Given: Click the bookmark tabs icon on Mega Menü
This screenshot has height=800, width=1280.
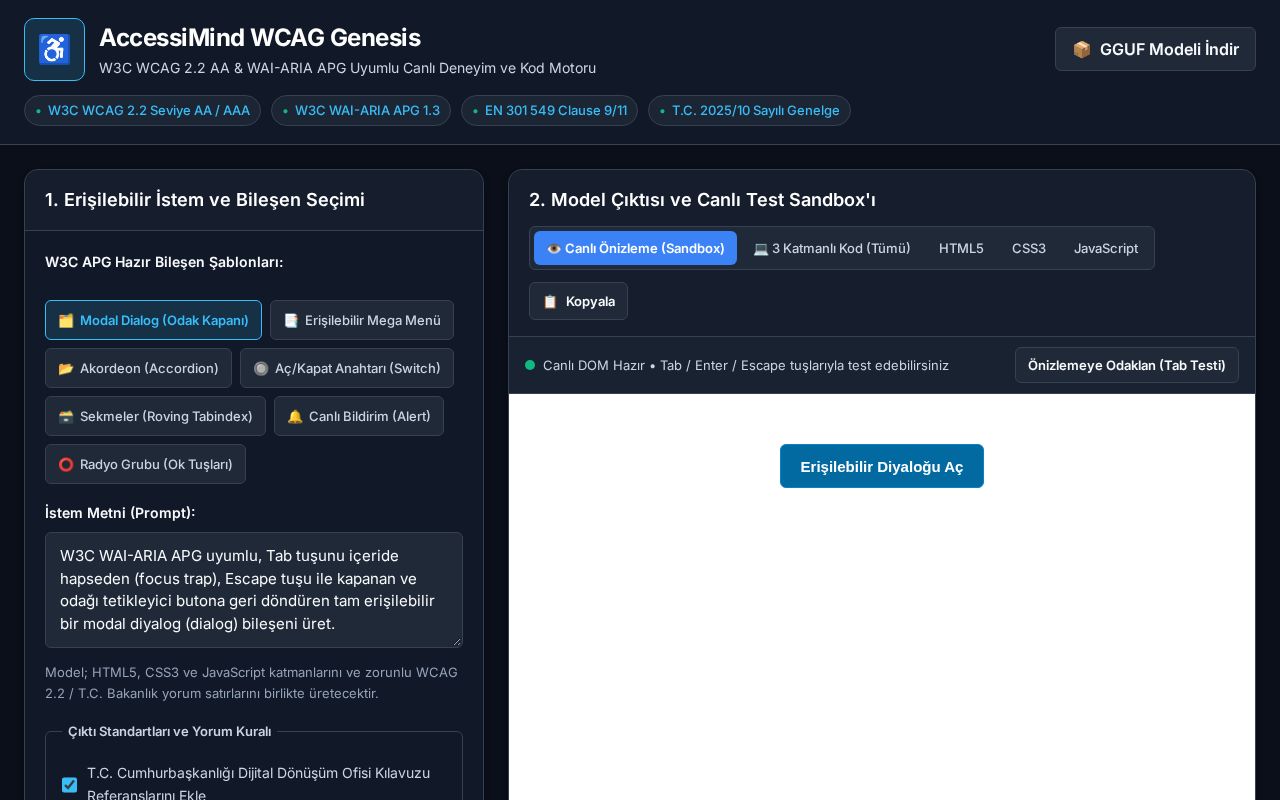Looking at the screenshot, I should (x=291, y=320).
